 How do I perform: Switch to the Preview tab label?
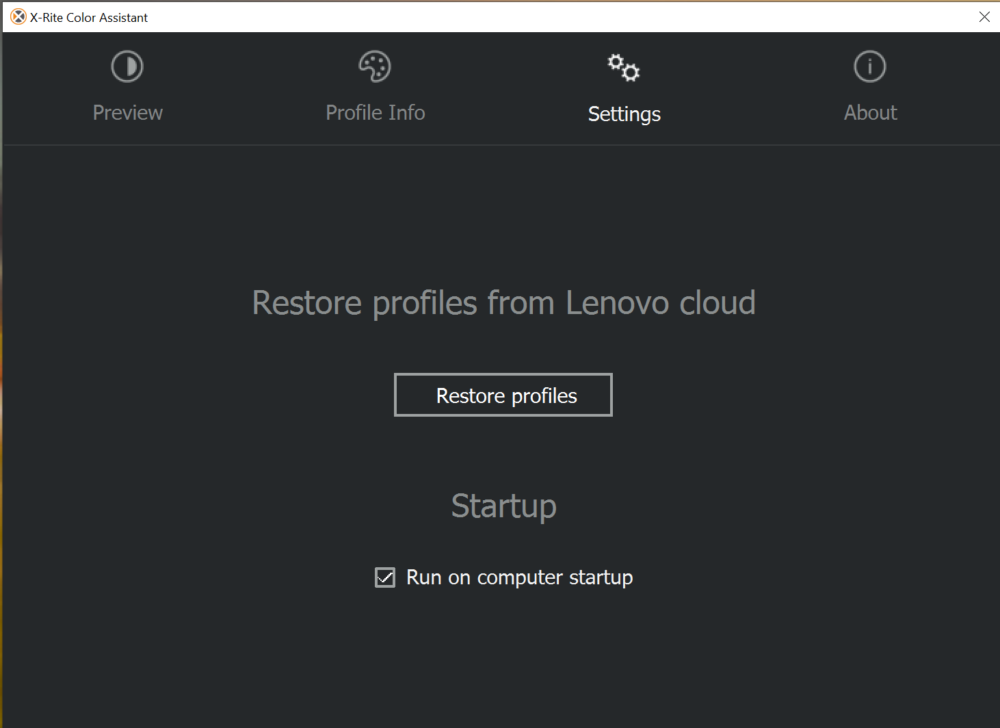coord(127,113)
